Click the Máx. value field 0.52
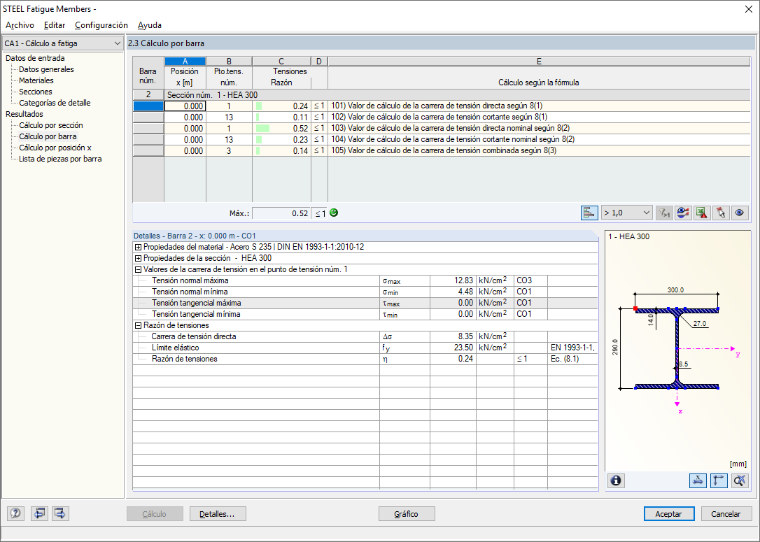Viewport: 760px width, 542px height. (x=281, y=213)
